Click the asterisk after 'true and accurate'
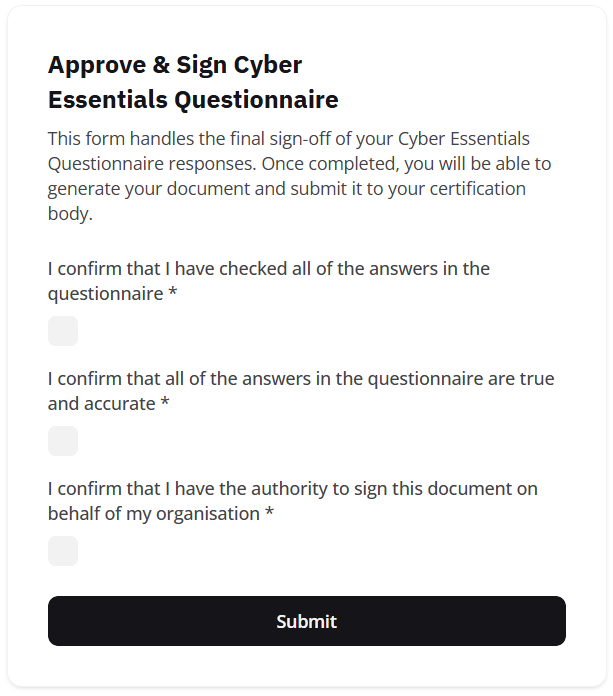This screenshot has height=696, width=613. (x=165, y=405)
